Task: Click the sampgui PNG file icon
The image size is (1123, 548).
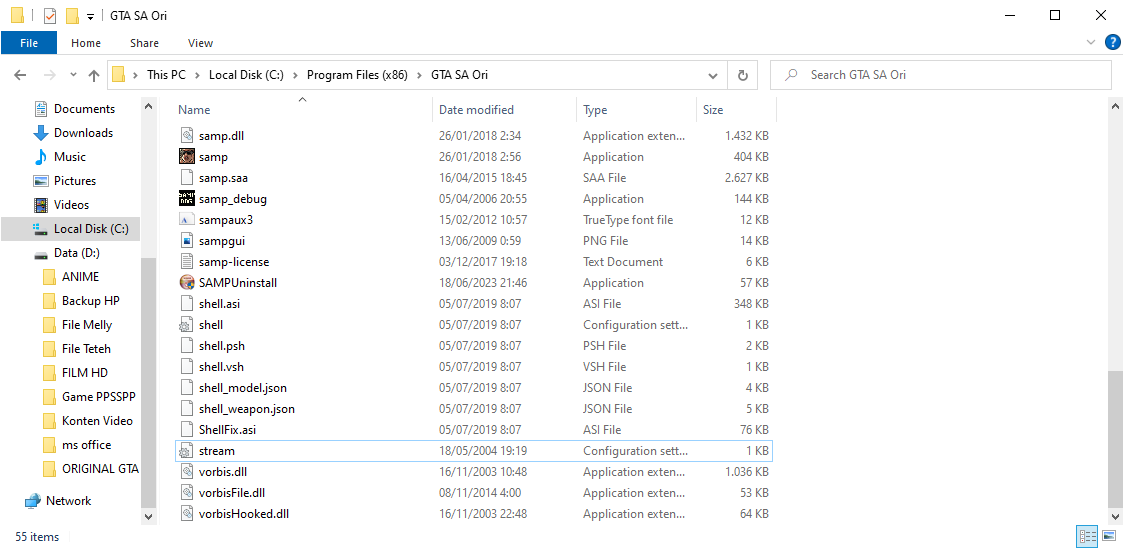Action: tap(186, 241)
